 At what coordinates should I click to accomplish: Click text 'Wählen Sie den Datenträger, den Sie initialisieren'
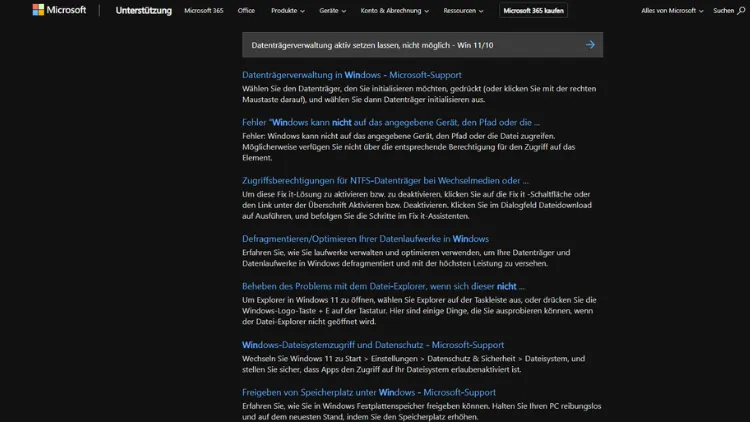328,89
